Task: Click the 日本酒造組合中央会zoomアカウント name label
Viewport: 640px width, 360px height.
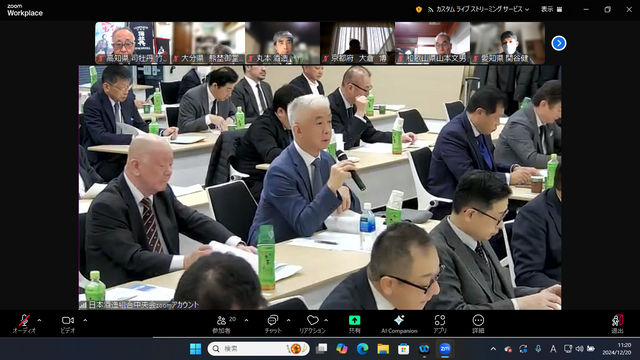Action: 144,305
